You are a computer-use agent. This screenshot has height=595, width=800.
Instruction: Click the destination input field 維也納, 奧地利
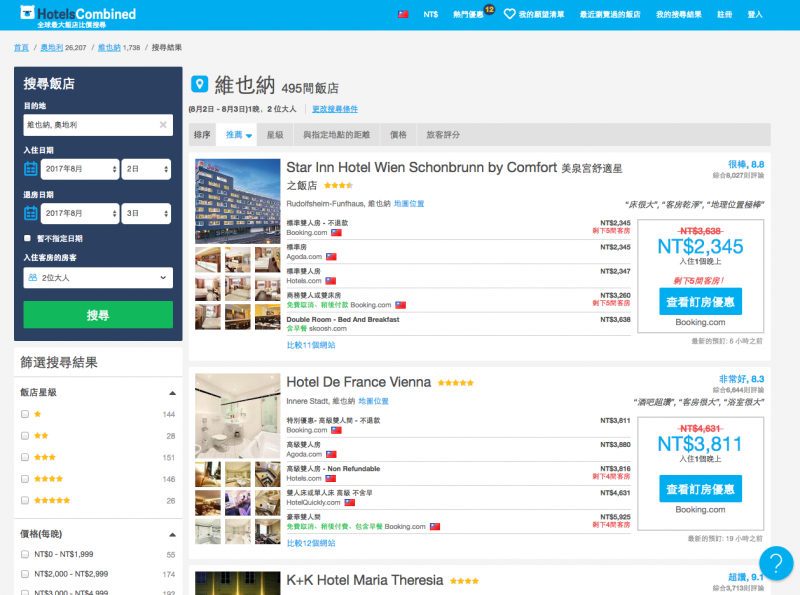coord(98,125)
